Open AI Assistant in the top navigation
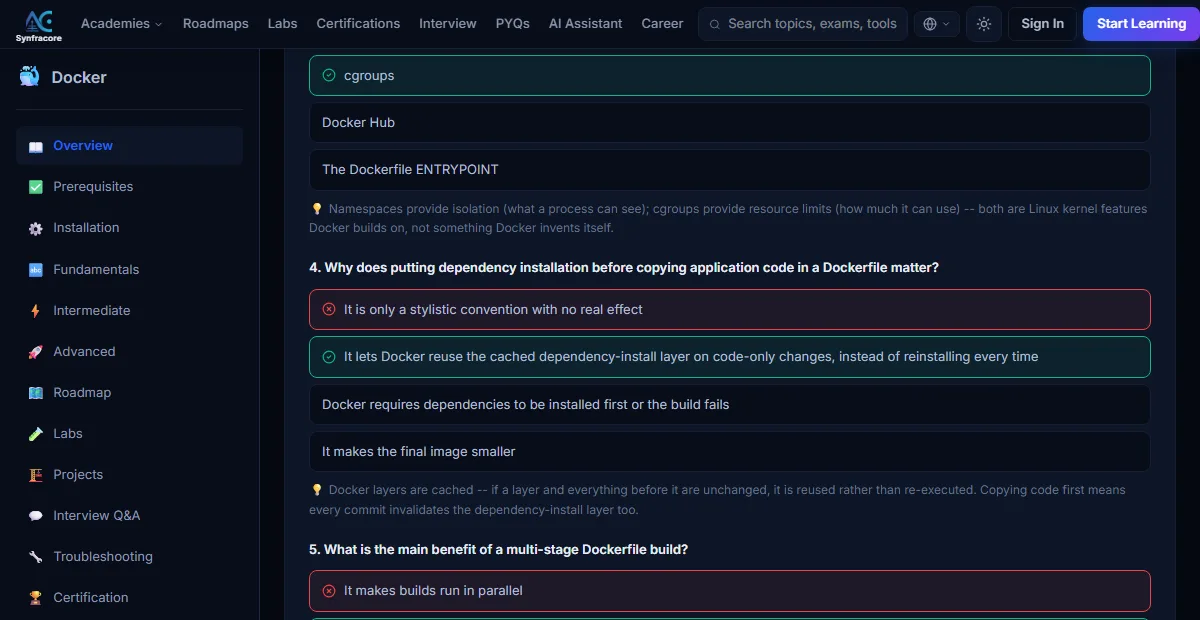 [586, 24]
